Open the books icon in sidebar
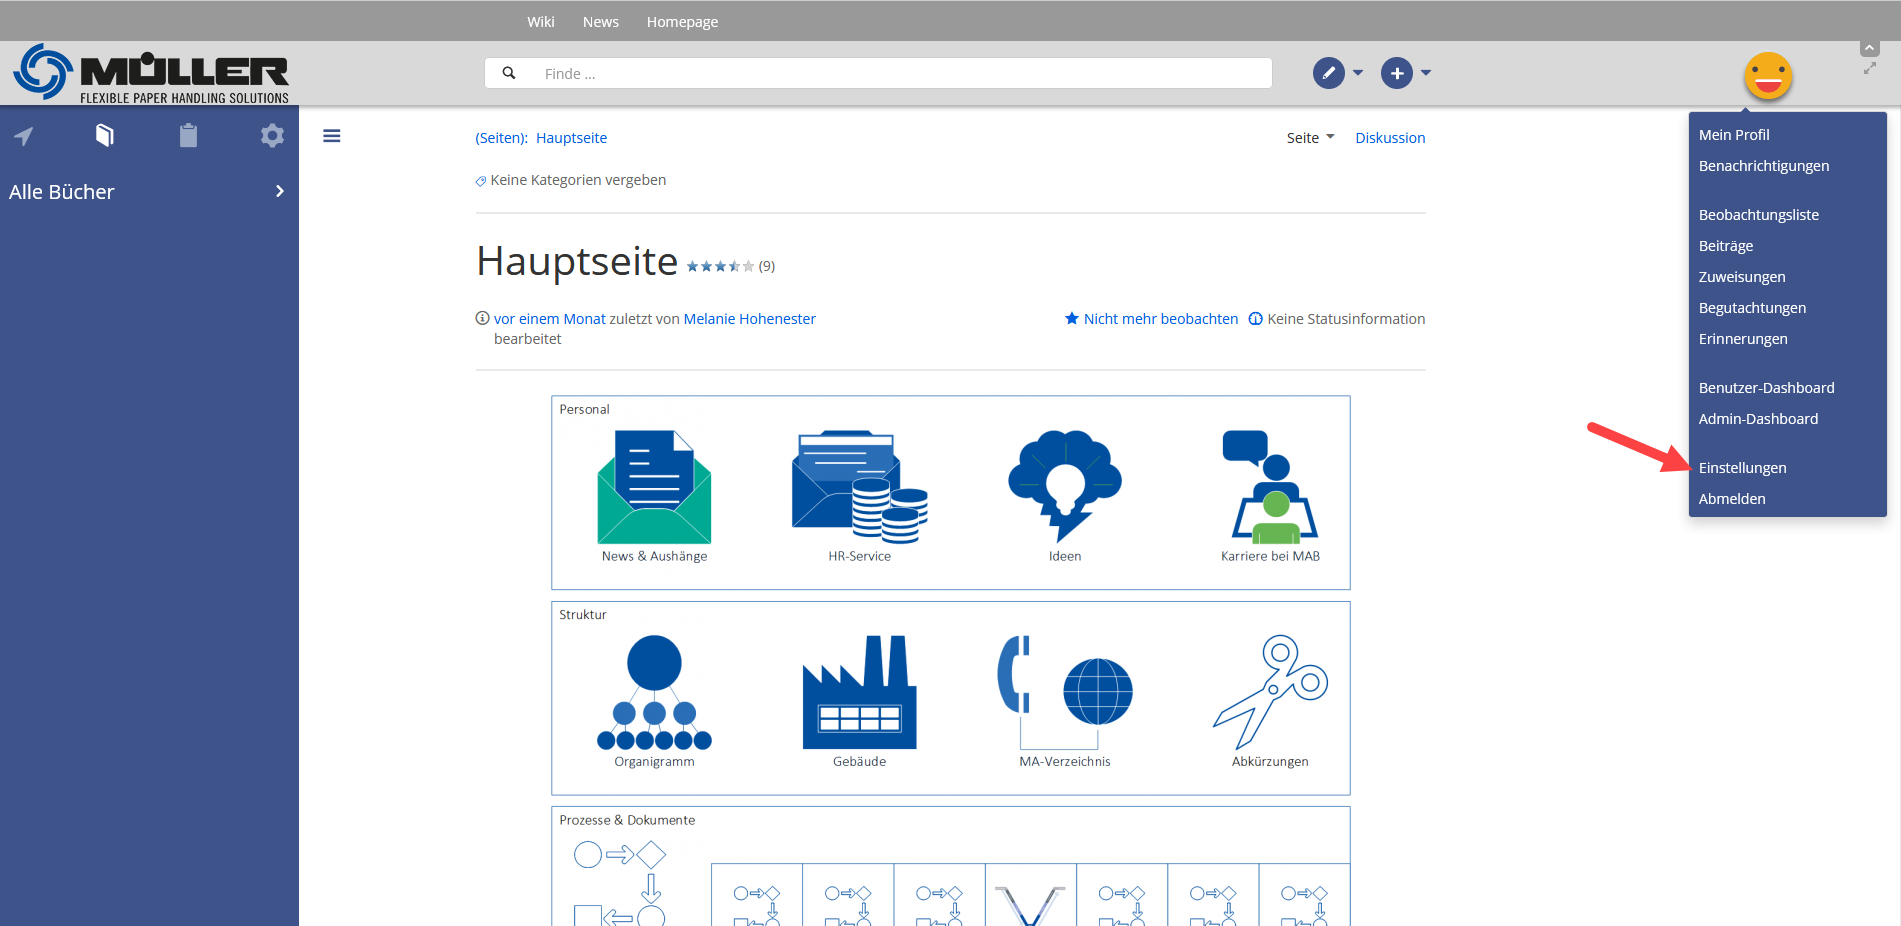1901x926 pixels. (105, 136)
